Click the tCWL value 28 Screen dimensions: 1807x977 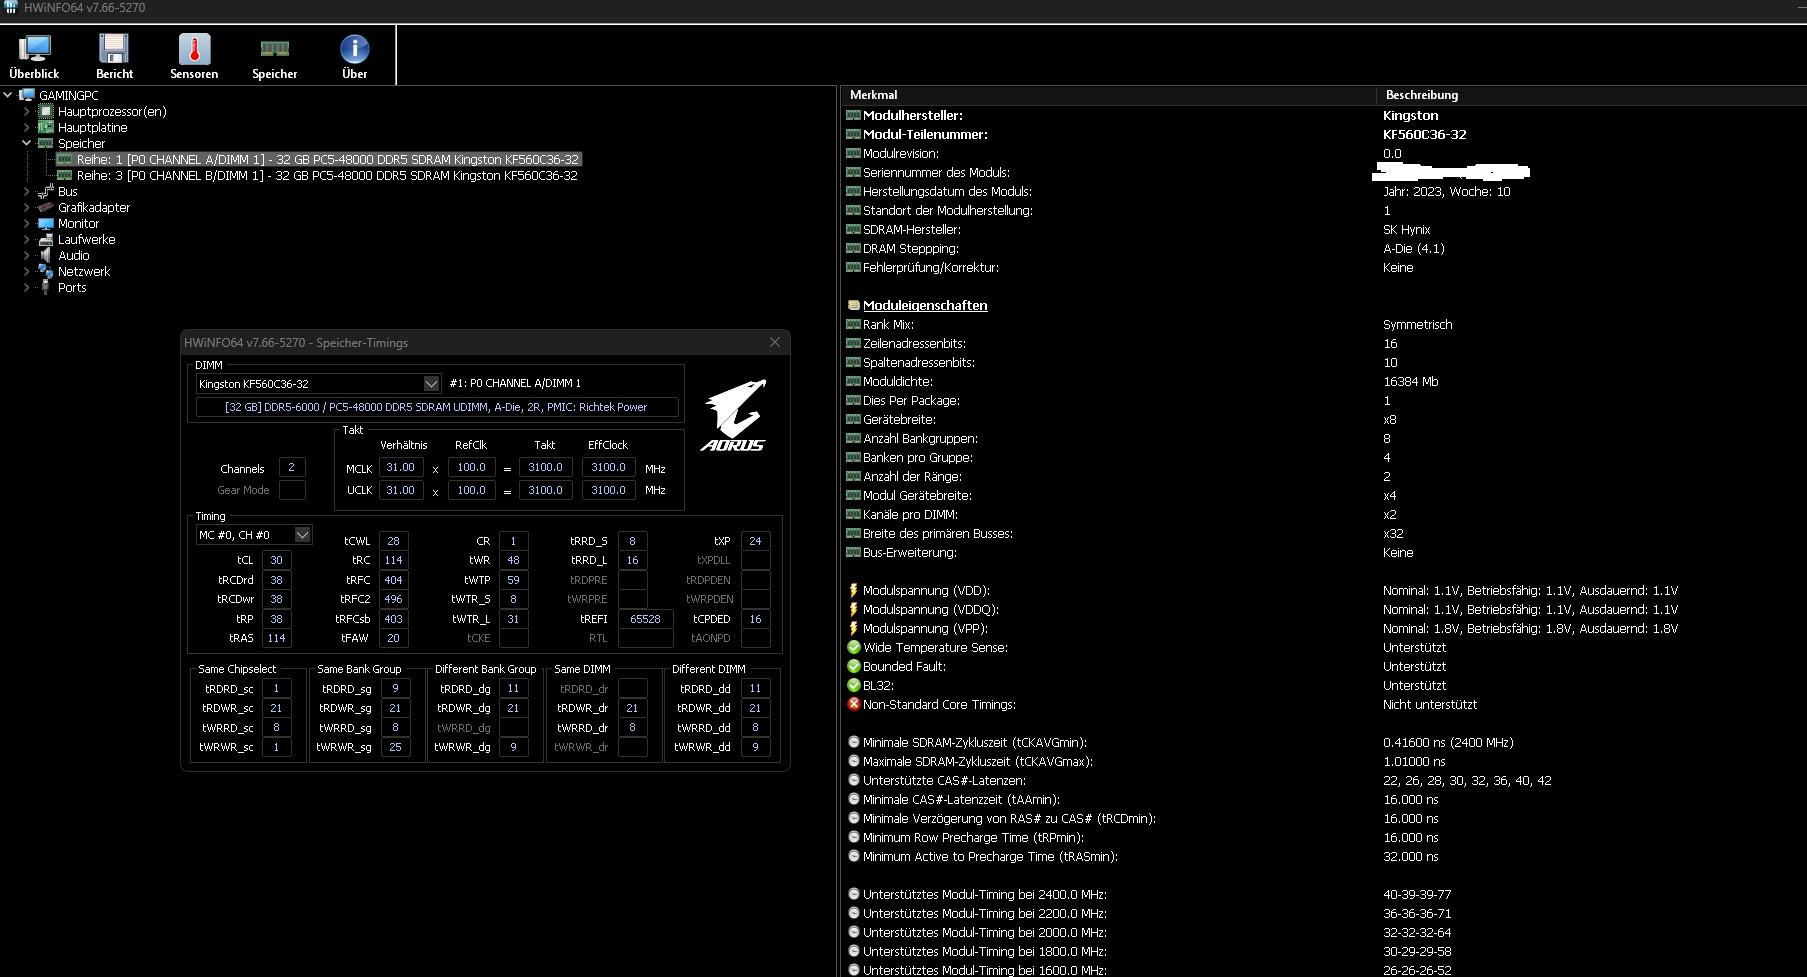tap(393, 541)
